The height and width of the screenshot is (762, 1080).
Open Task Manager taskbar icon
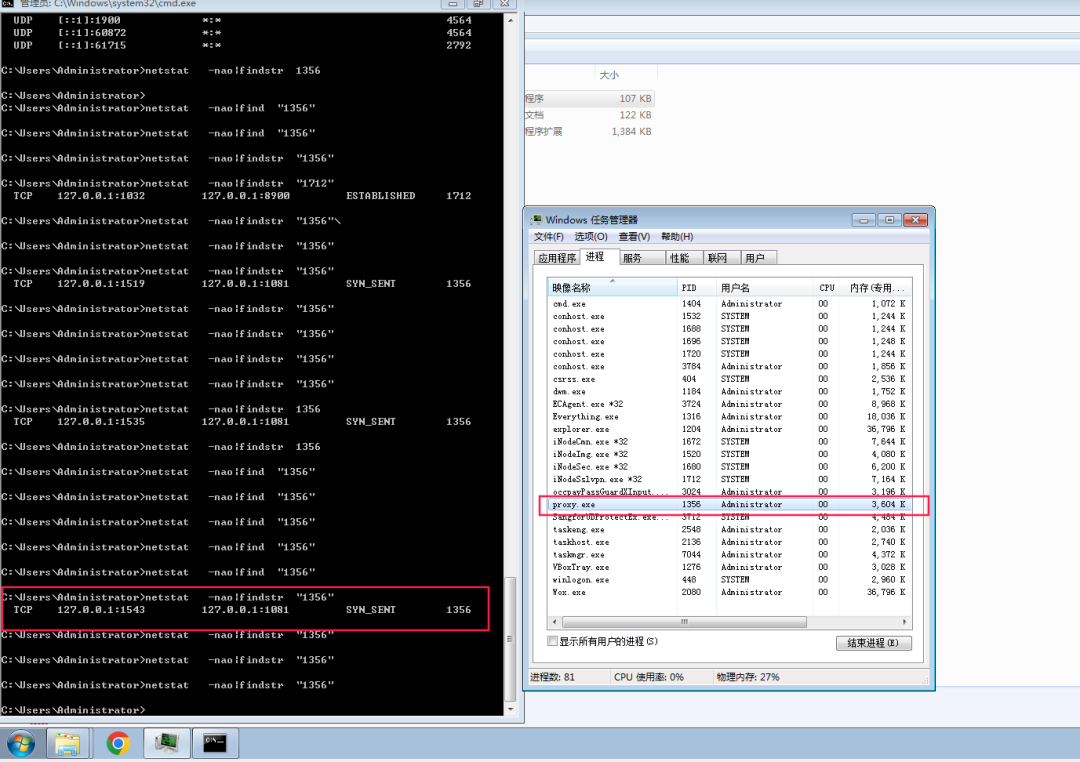(x=167, y=743)
